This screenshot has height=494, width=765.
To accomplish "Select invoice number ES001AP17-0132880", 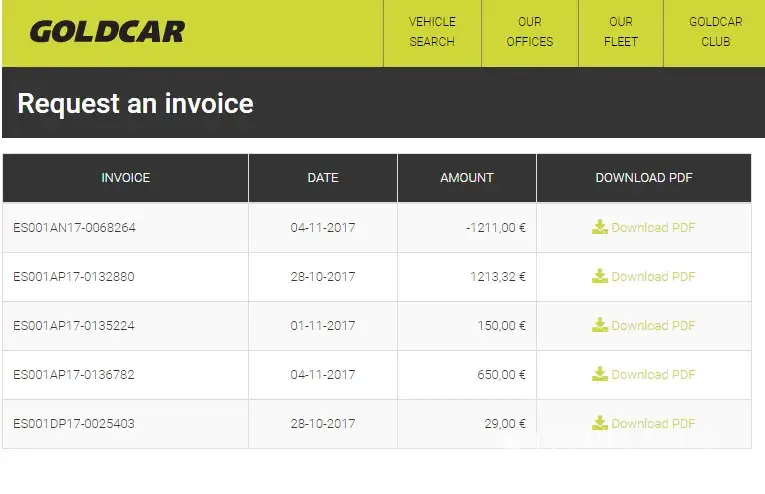I will click(x=74, y=277).
